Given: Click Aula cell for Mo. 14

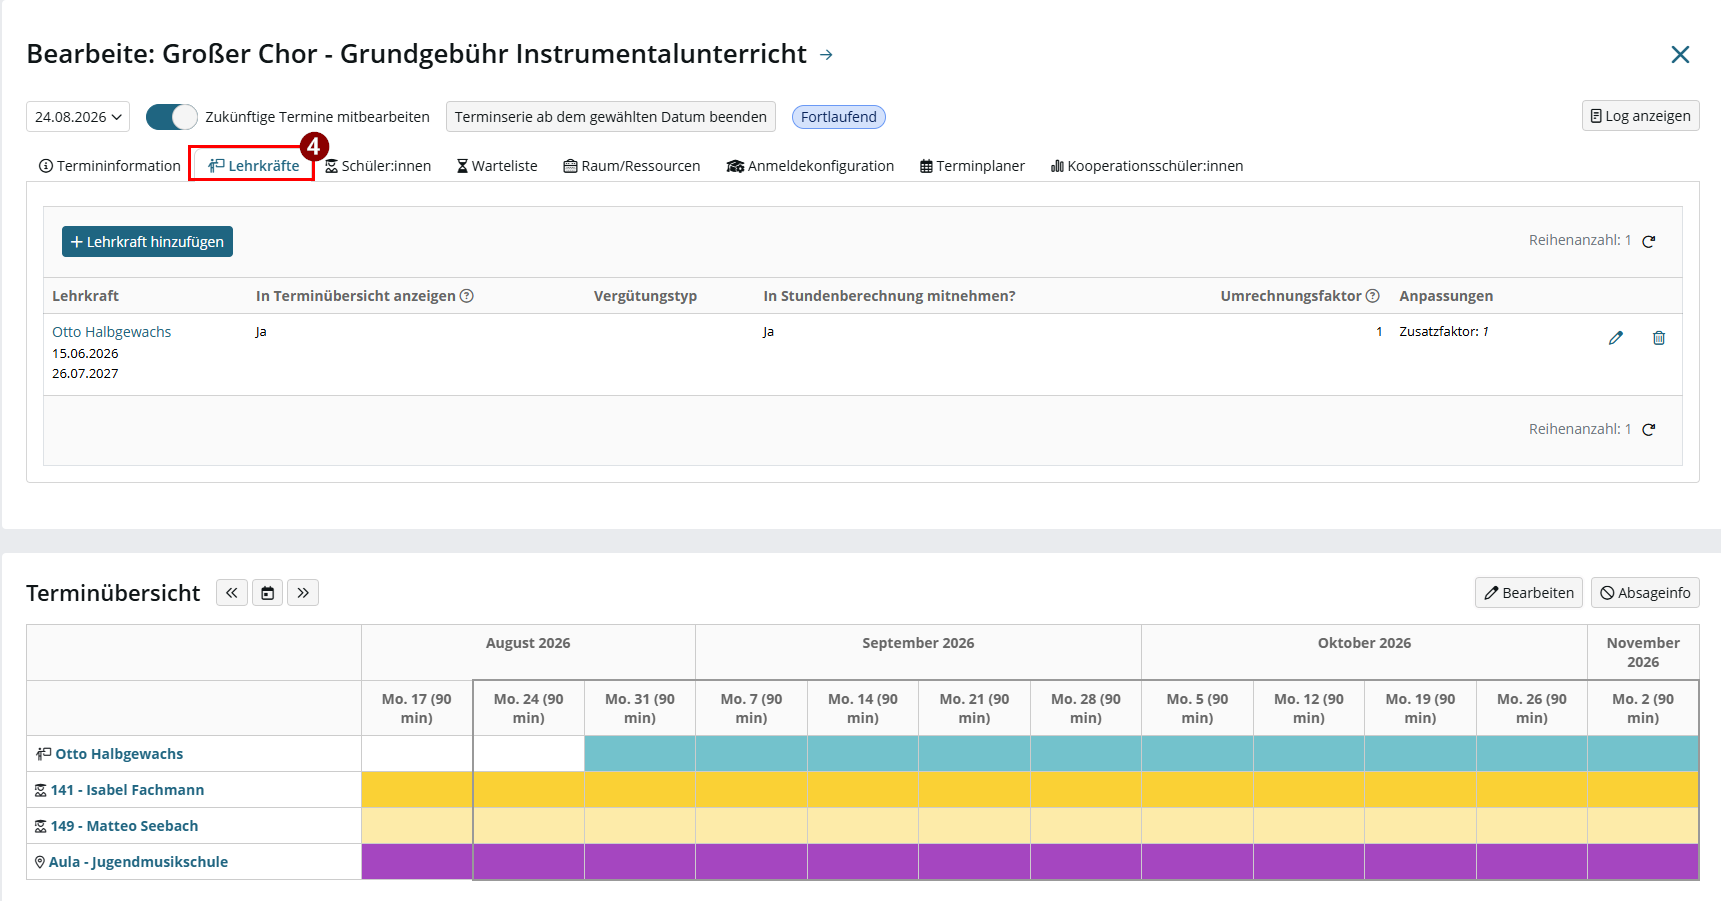Looking at the screenshot, I should [x=863, y=862].
